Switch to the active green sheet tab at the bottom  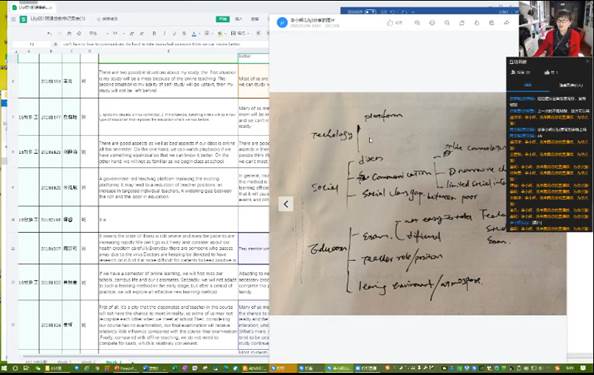tap(112, 362)
